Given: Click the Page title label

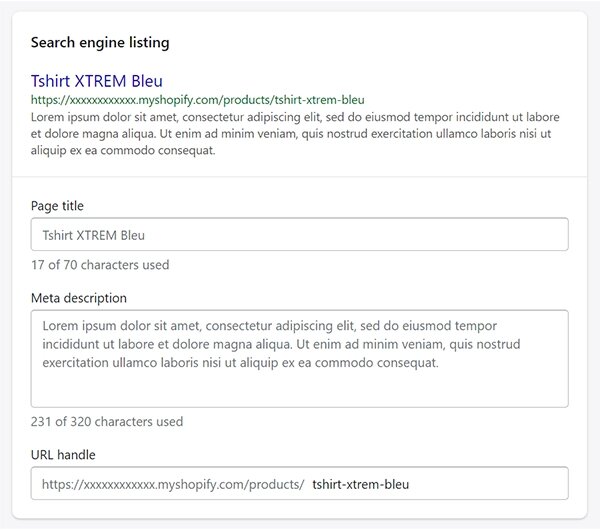Looking at the screenshot, I should 57,206.
